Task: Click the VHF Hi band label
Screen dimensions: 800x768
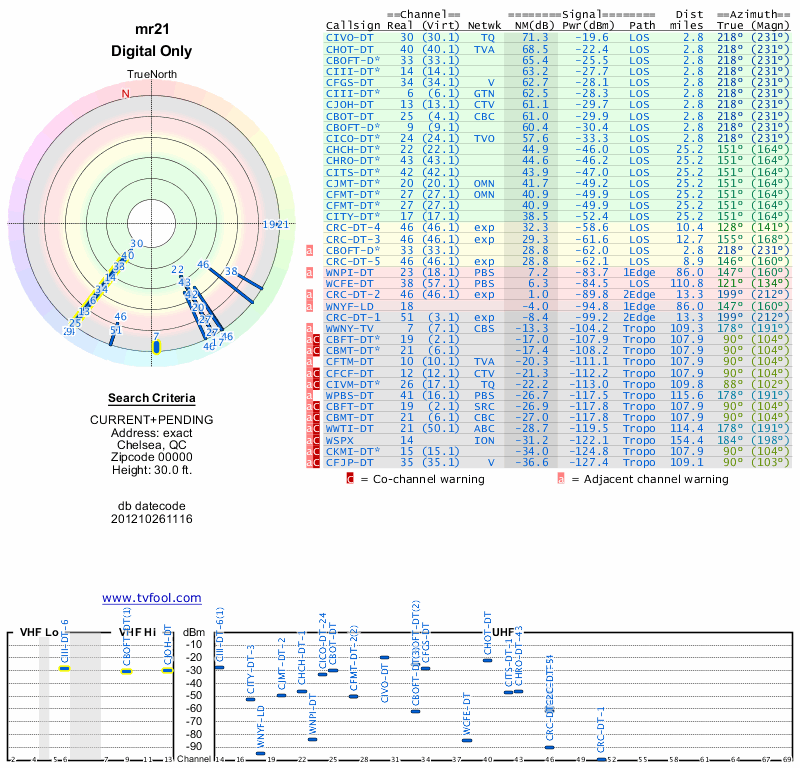Action: click(137, 632)
